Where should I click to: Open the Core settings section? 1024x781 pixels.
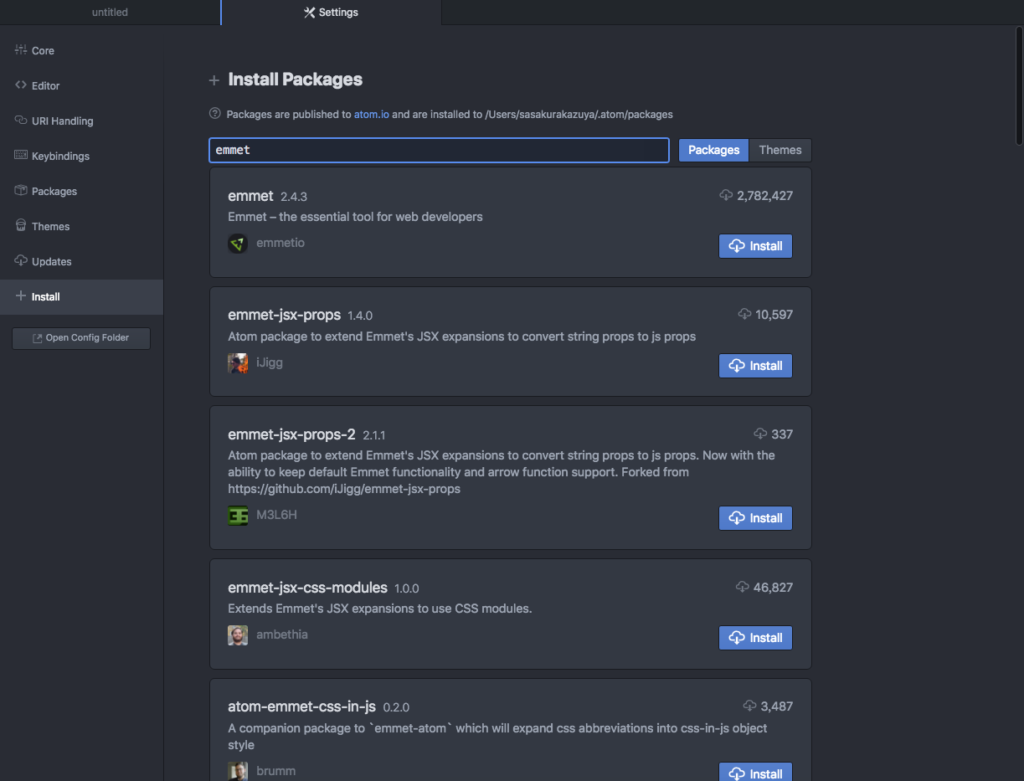pos(81,50)
